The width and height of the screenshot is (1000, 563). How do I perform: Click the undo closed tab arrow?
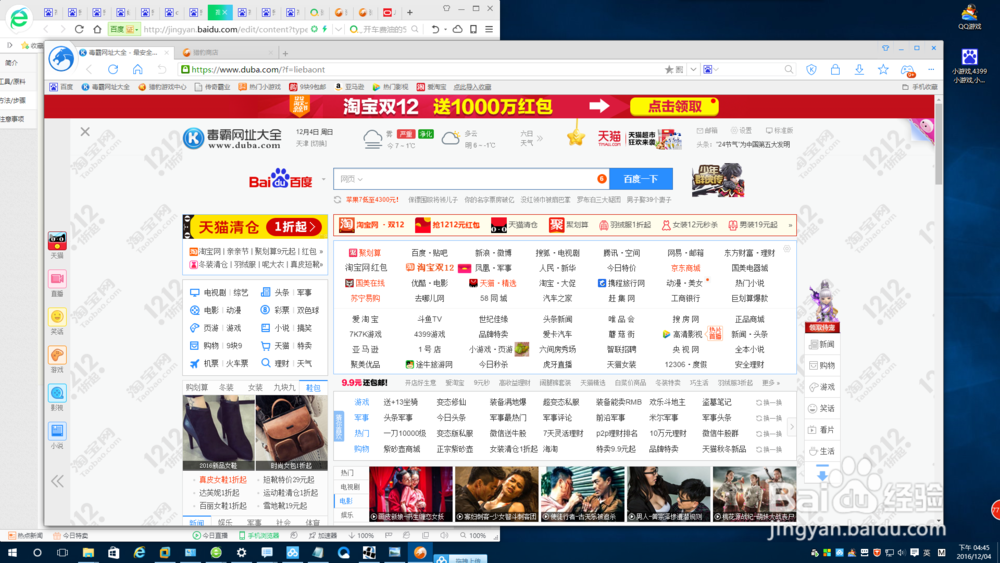pos(162,69)
